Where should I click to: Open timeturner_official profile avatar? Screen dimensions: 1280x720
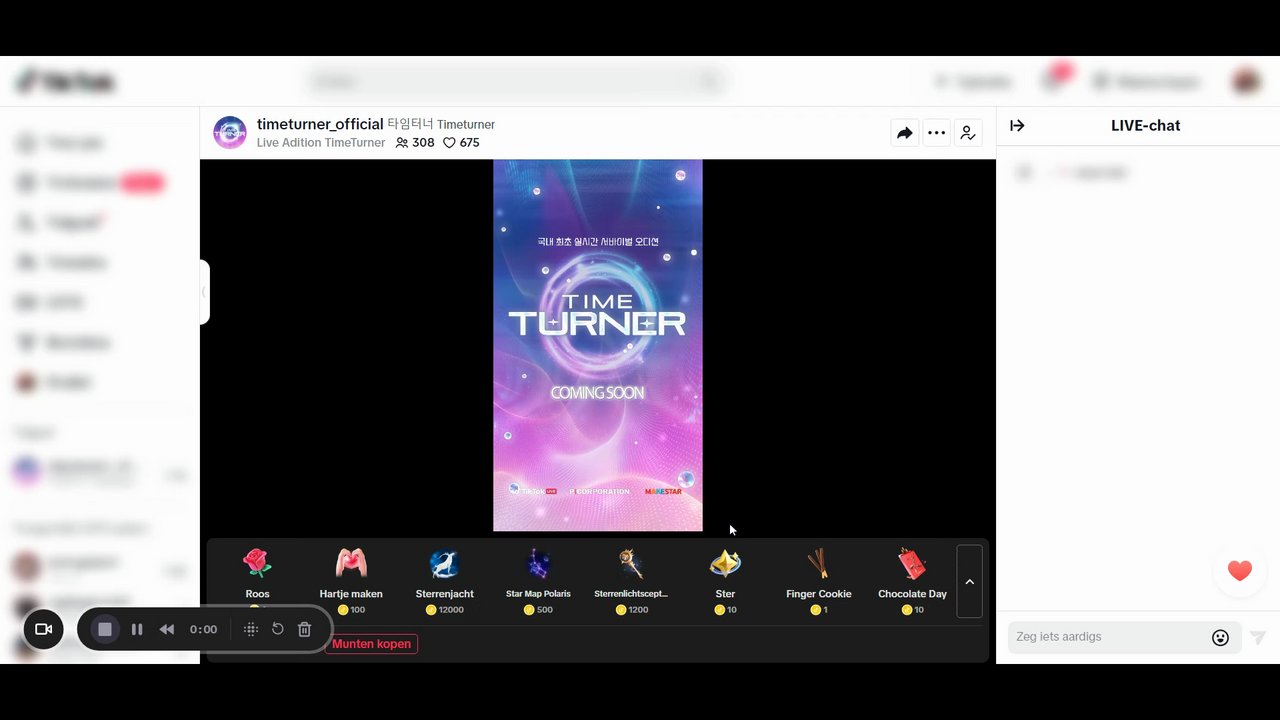coord(230,132)
